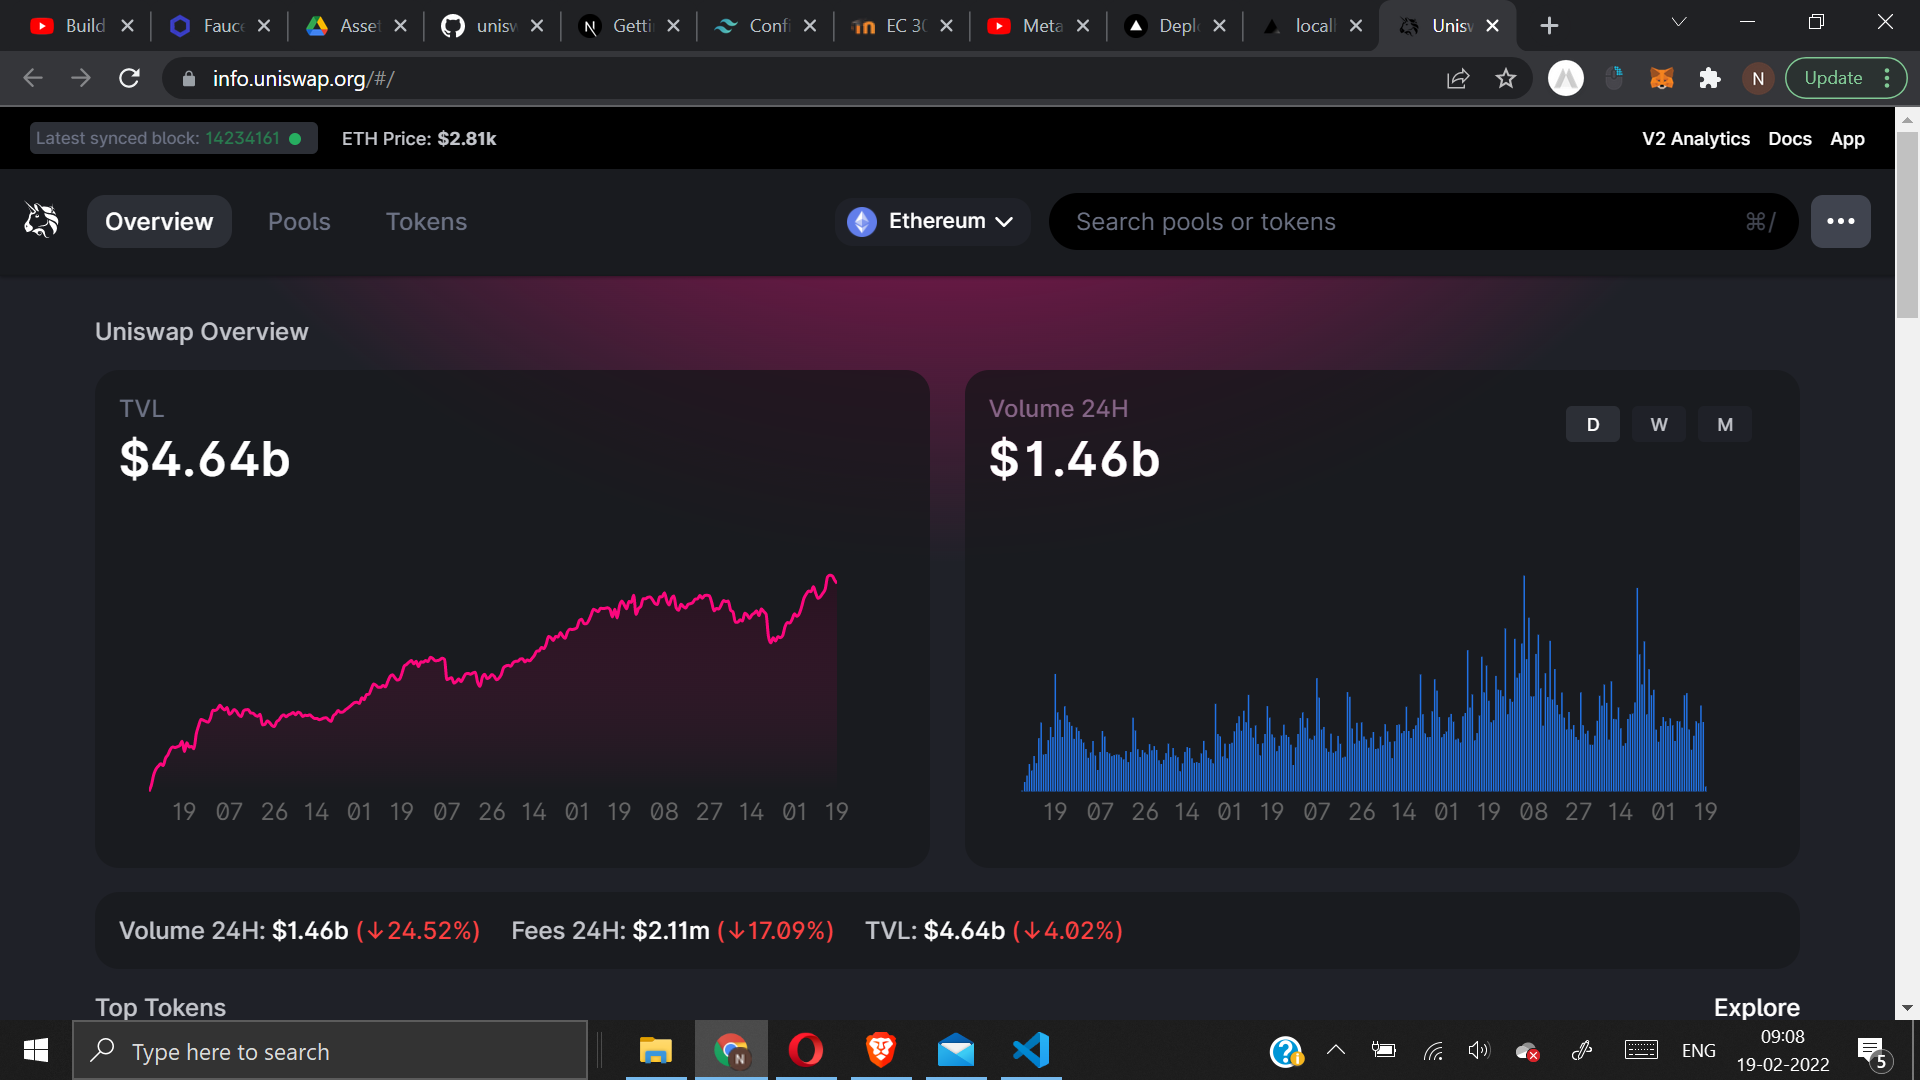
Task: Expand the Ethereum network dropdown
Action: (x=931, y=221)
